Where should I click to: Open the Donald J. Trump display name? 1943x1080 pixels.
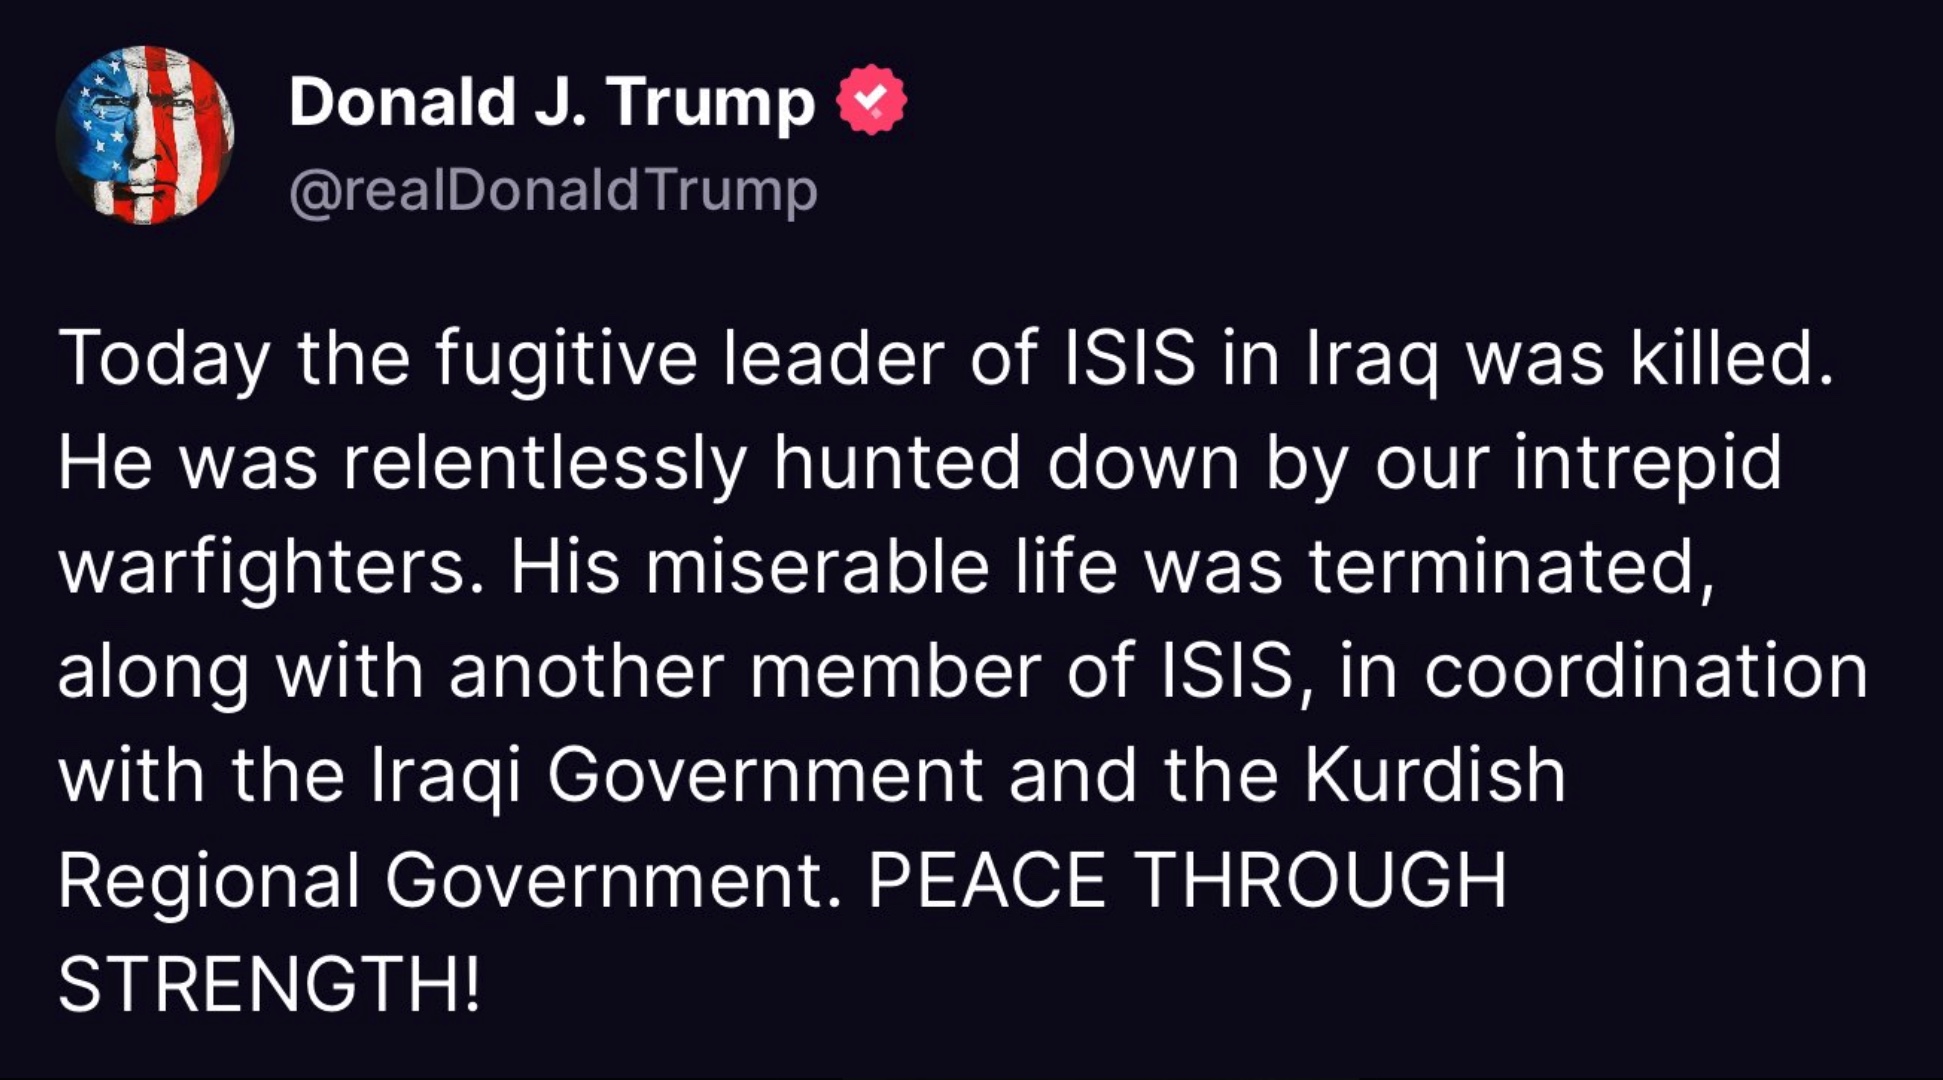[552, 102]
